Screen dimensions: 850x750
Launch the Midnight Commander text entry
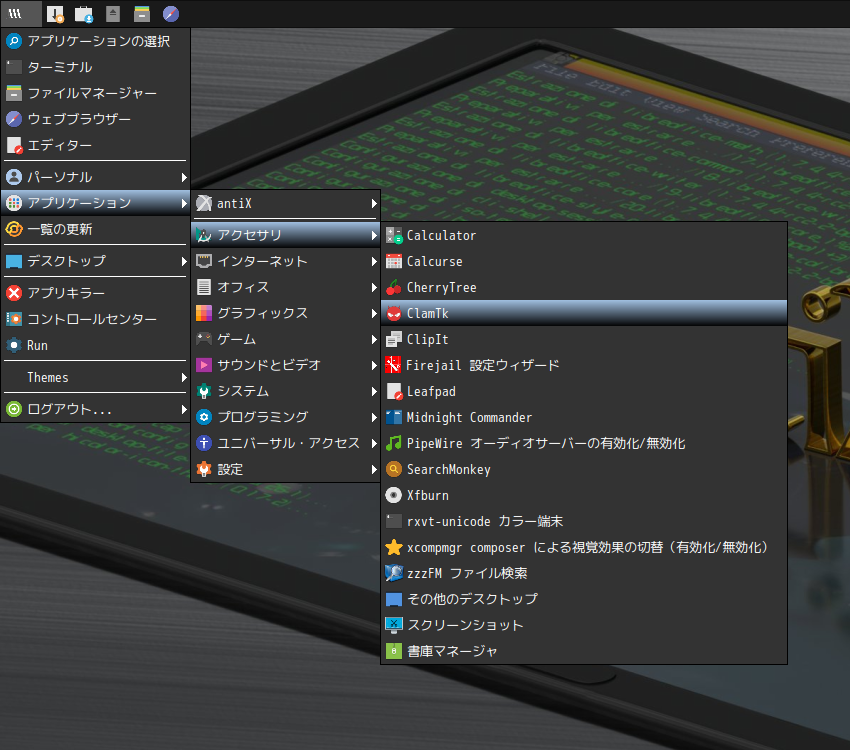[469, 417]
